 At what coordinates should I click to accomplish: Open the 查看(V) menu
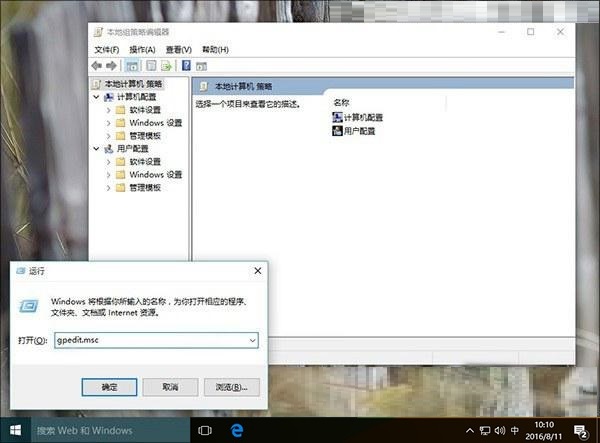179,50
